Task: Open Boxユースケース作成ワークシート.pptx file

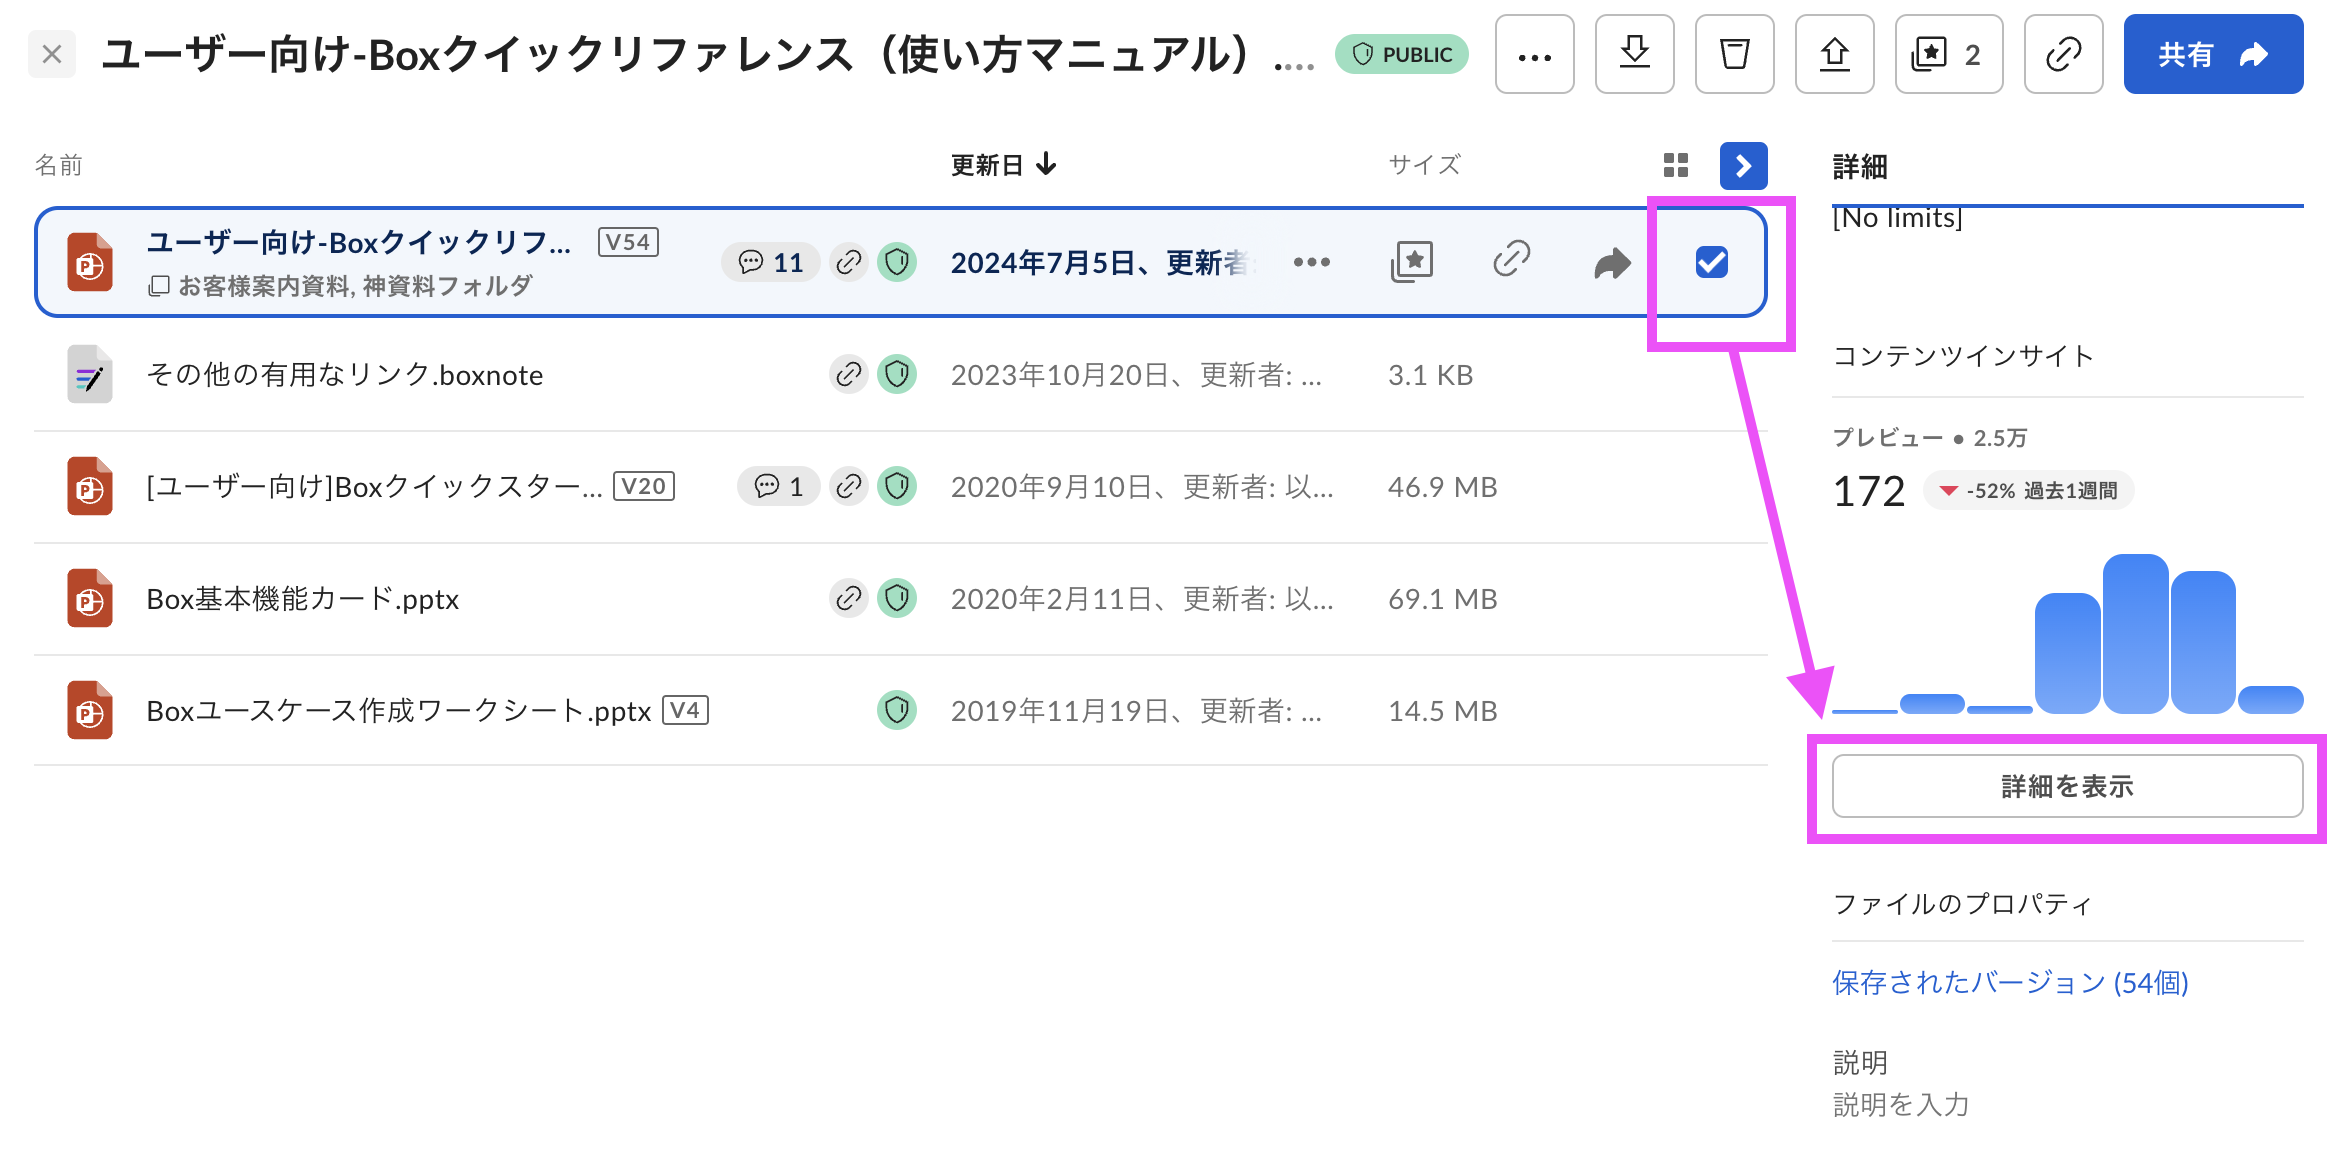Action: 399,711
